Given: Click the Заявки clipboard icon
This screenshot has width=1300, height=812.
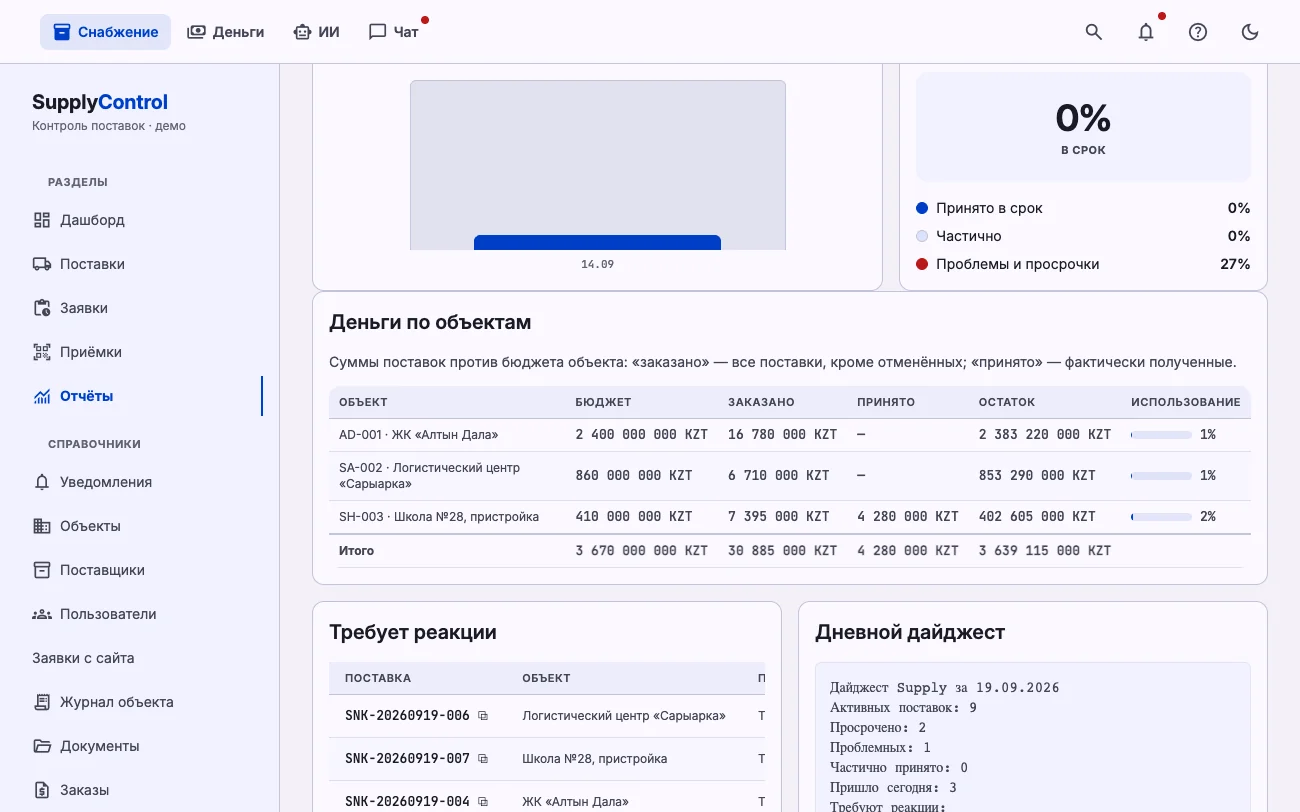Looking at the screenshot, I should point(42,308).
